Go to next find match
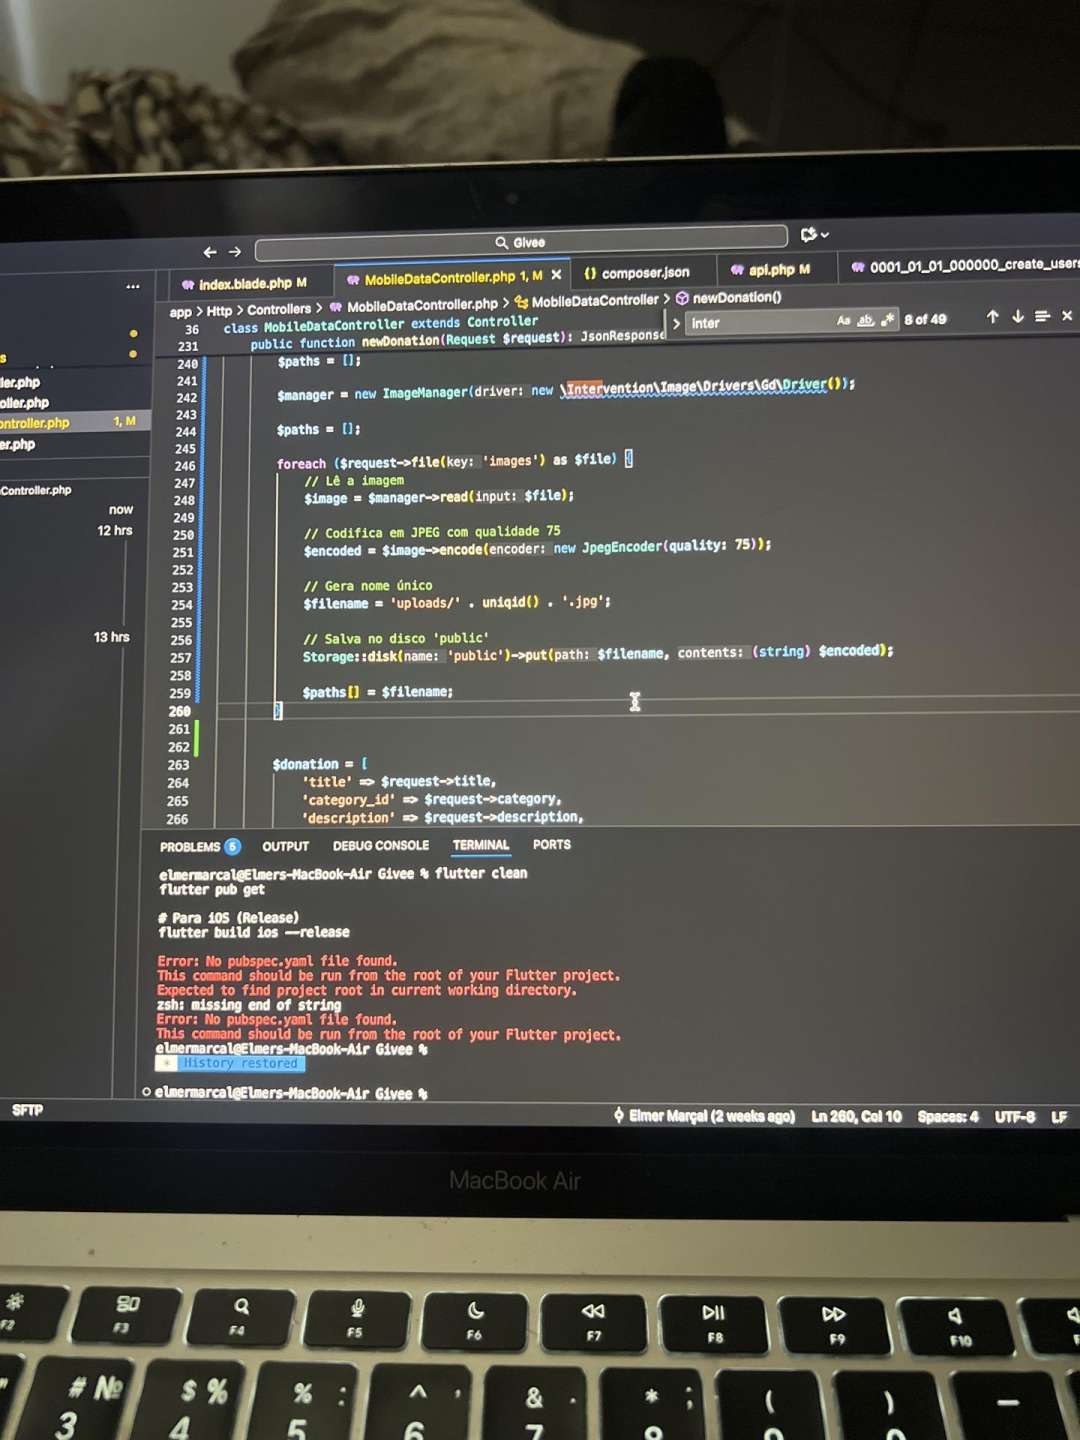The height and width of the screenshot is (1440, 1080). click(1018, 317)
